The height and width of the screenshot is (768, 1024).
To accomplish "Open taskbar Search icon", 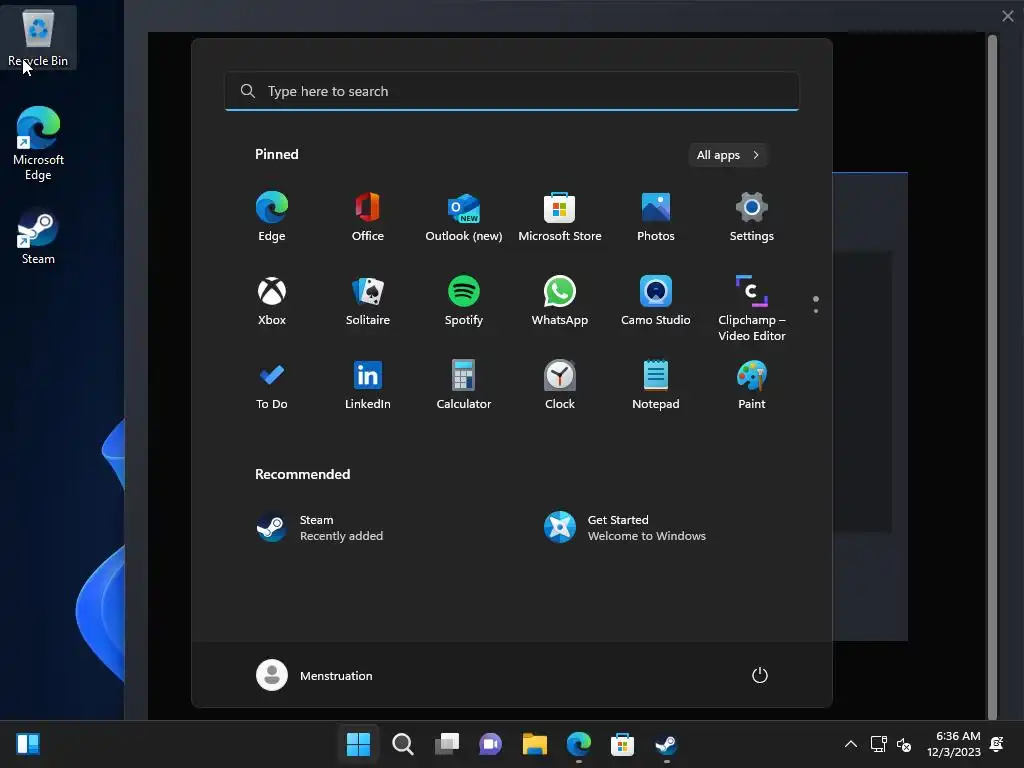I will tap(402, 744).
